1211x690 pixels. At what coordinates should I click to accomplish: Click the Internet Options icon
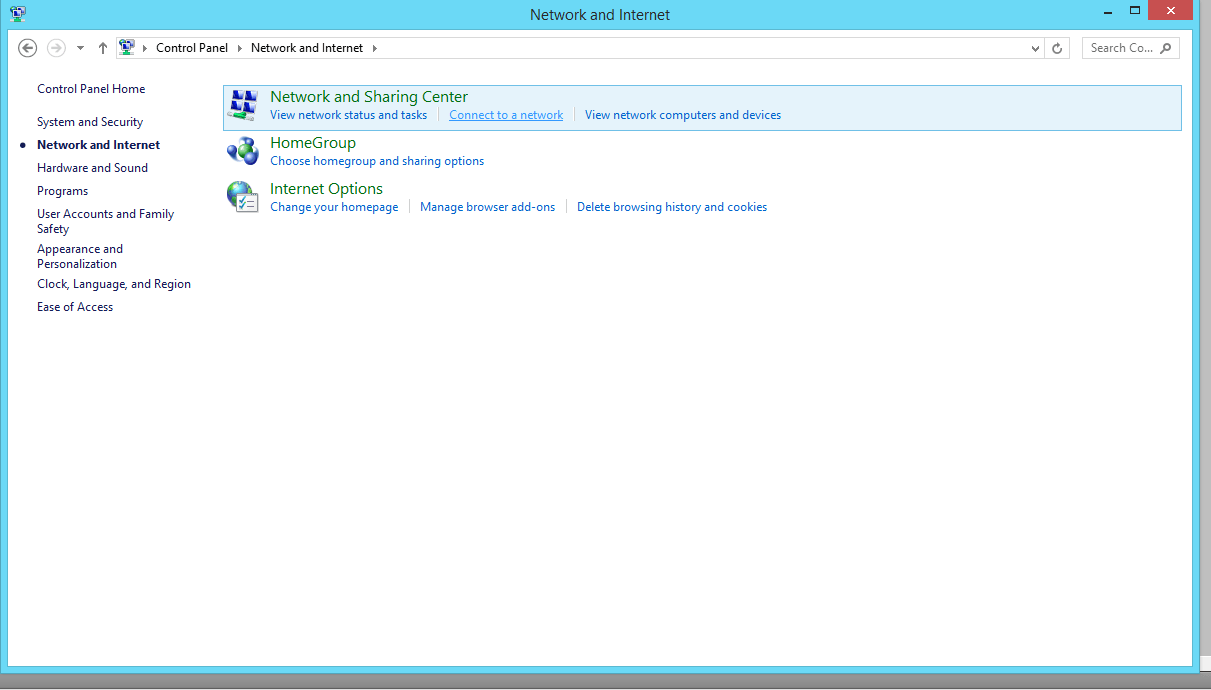click(x=242, y=197)
